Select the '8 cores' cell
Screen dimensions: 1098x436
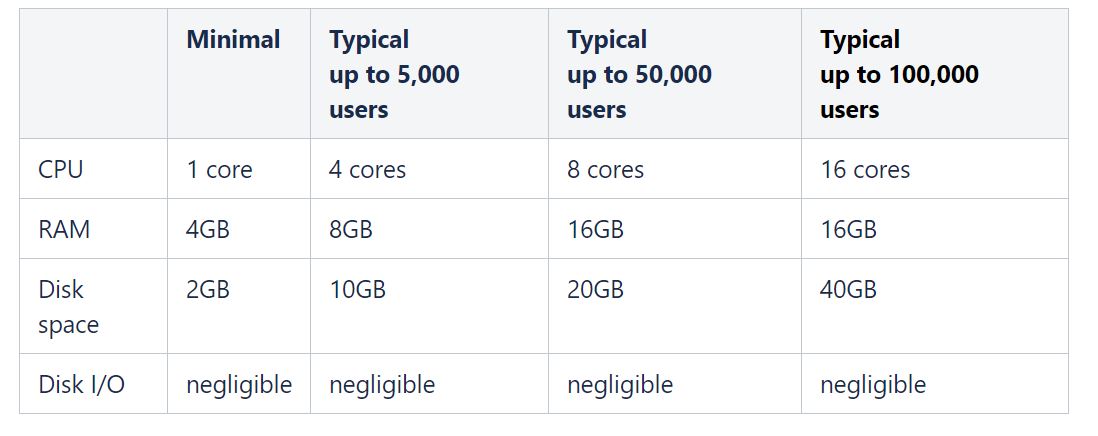[x=606, y=169]
